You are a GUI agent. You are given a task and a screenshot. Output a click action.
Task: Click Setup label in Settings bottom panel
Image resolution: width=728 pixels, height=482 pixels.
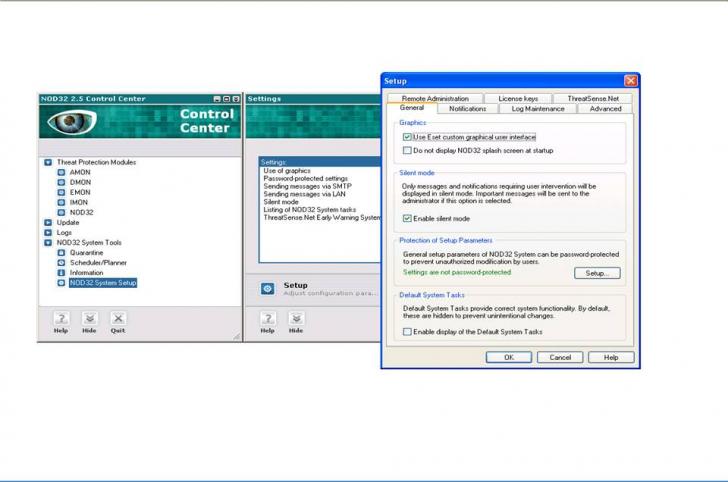[295, 285]
